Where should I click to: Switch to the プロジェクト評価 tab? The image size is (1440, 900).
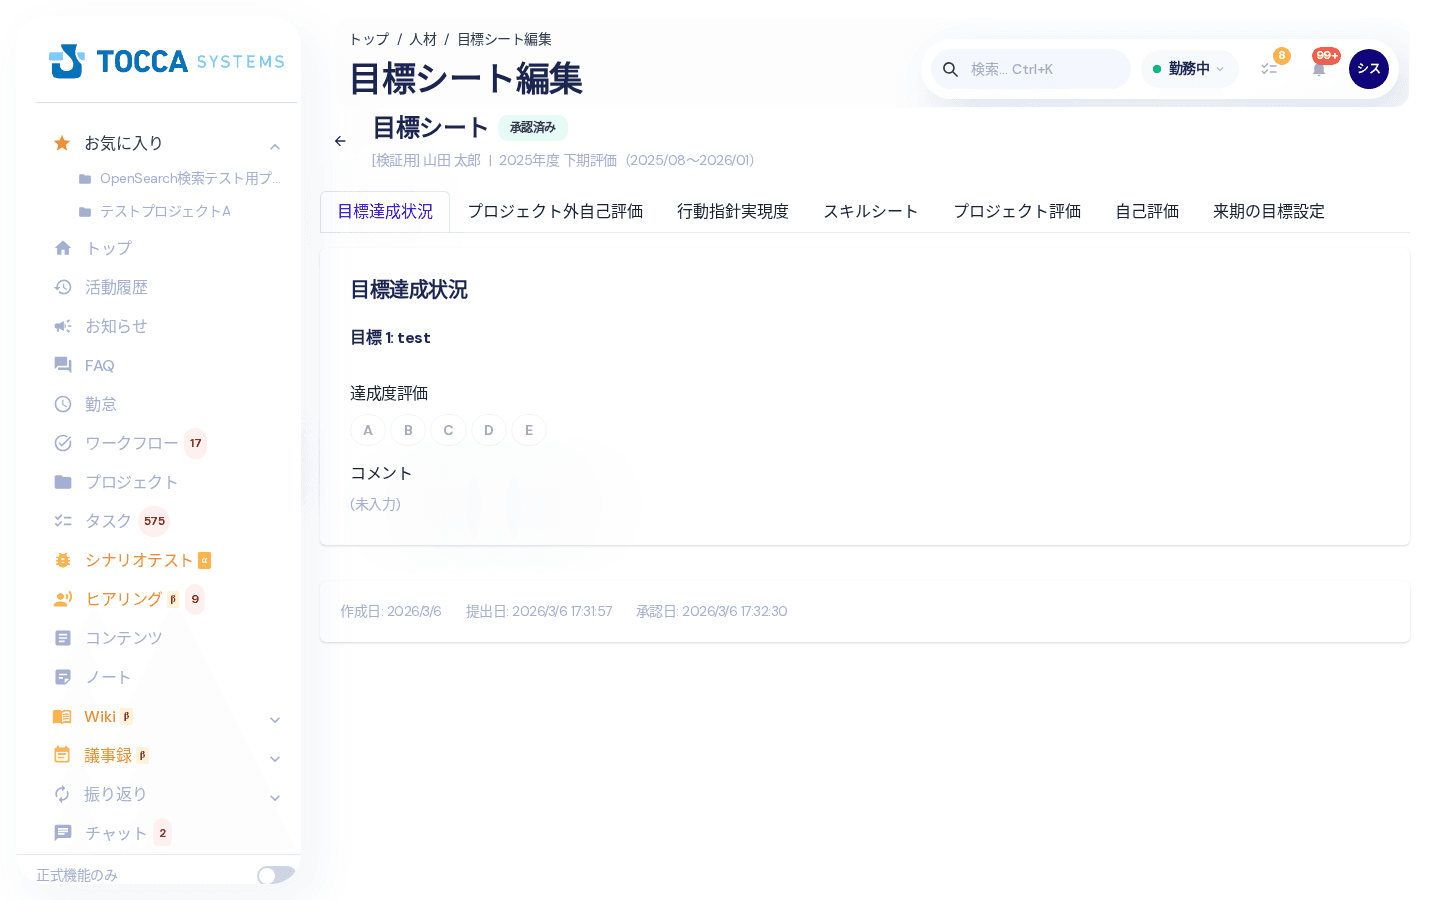[x=1017, y=211]
